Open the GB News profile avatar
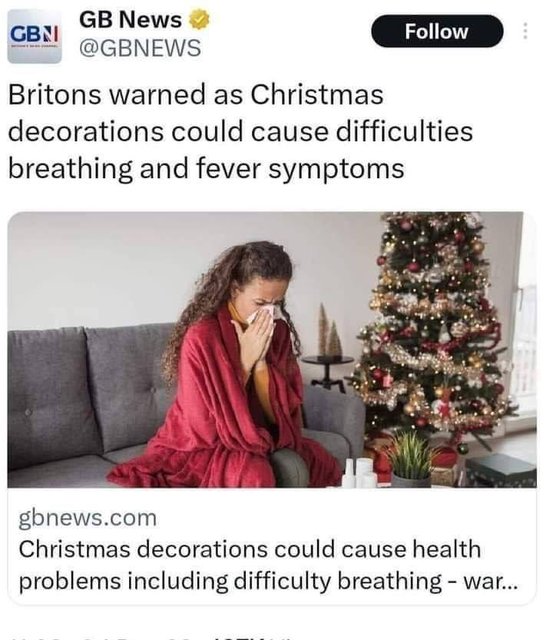Screen dimensions: 553x640 click(35, 36)
